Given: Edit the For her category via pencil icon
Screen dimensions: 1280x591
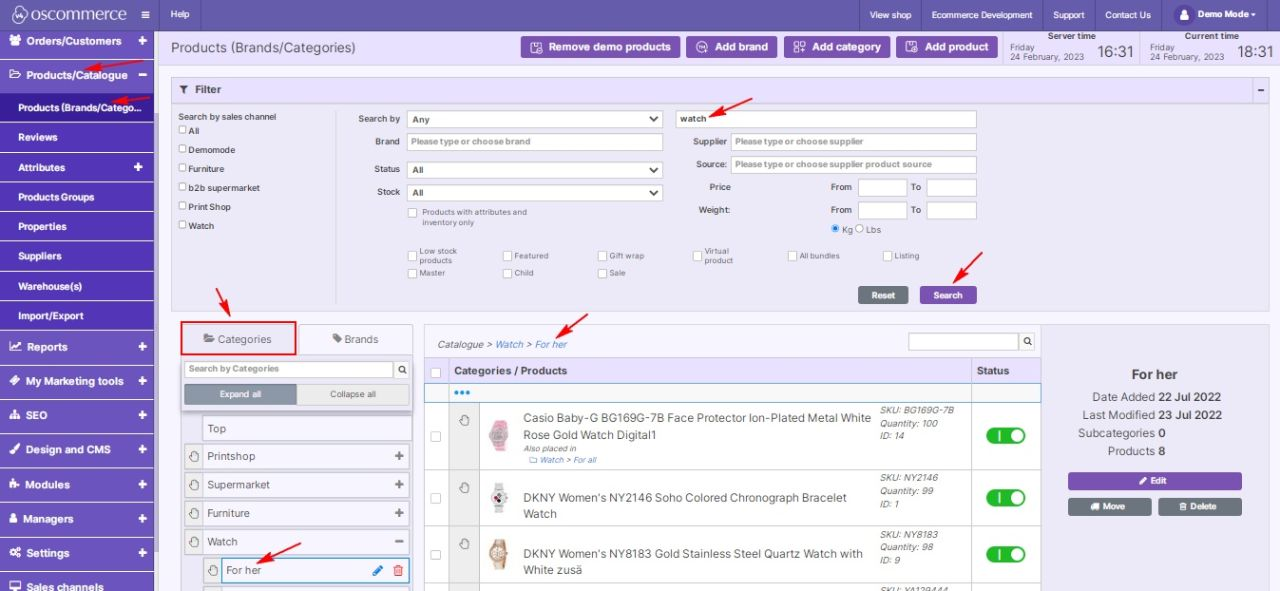Looking at the screenshot, I should [x=378, y=570].
